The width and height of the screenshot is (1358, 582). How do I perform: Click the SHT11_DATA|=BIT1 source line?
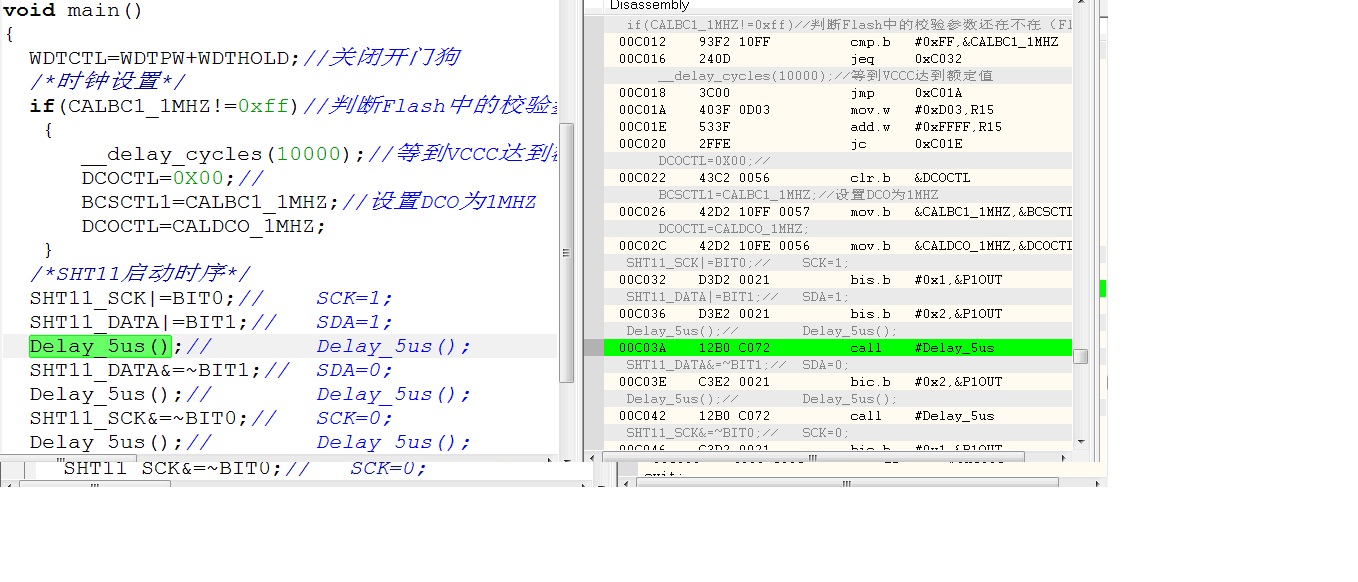pyautogui.click(x=212, y=322)
